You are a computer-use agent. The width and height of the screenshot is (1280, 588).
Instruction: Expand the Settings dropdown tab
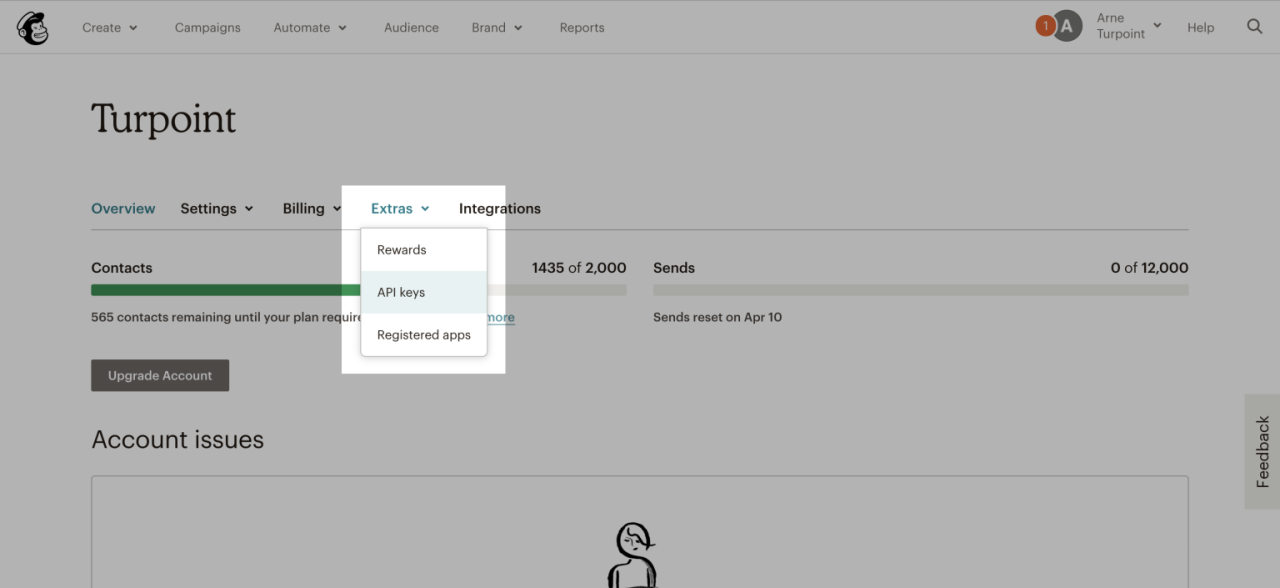[x=217, y=209]
